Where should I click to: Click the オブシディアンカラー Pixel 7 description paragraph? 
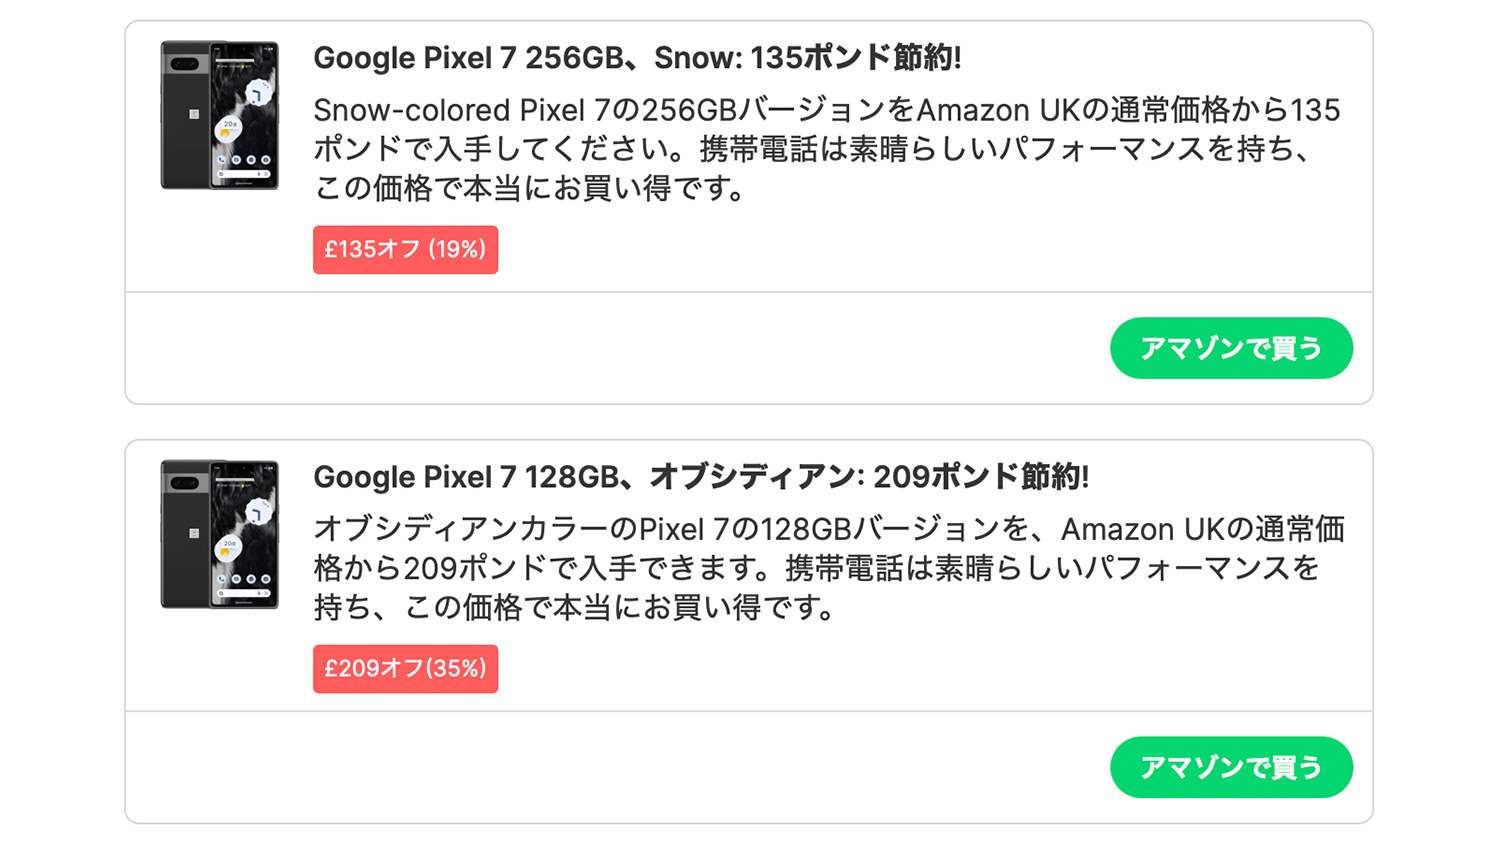828,567
